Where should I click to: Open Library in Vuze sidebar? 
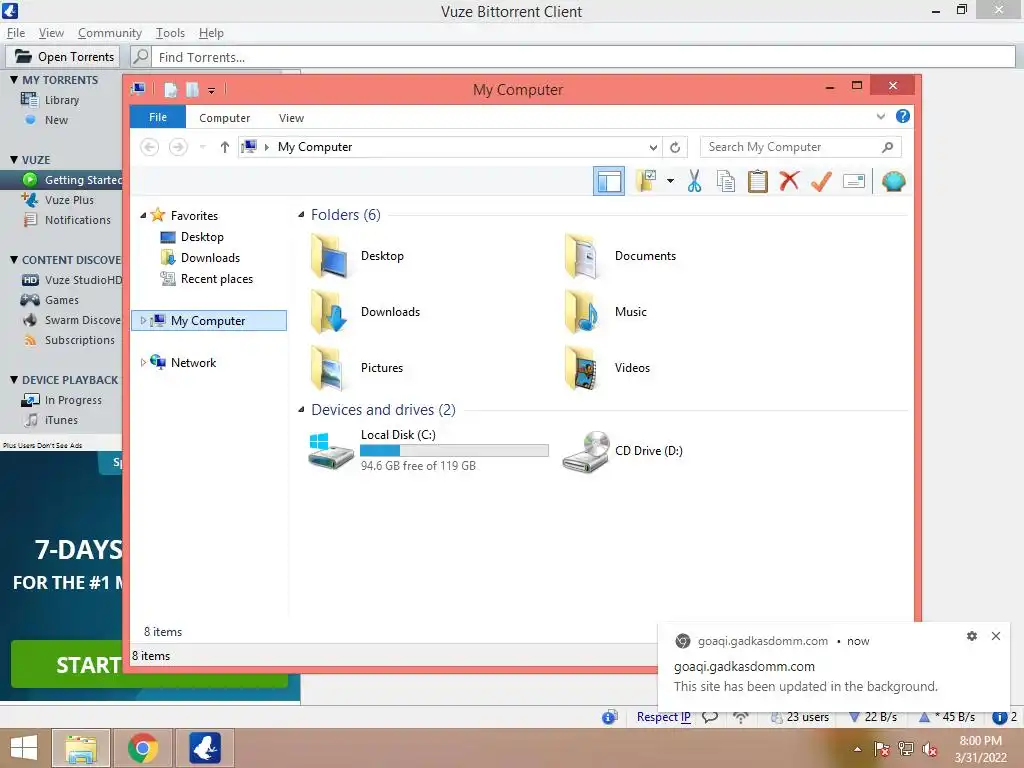[61, 100]
